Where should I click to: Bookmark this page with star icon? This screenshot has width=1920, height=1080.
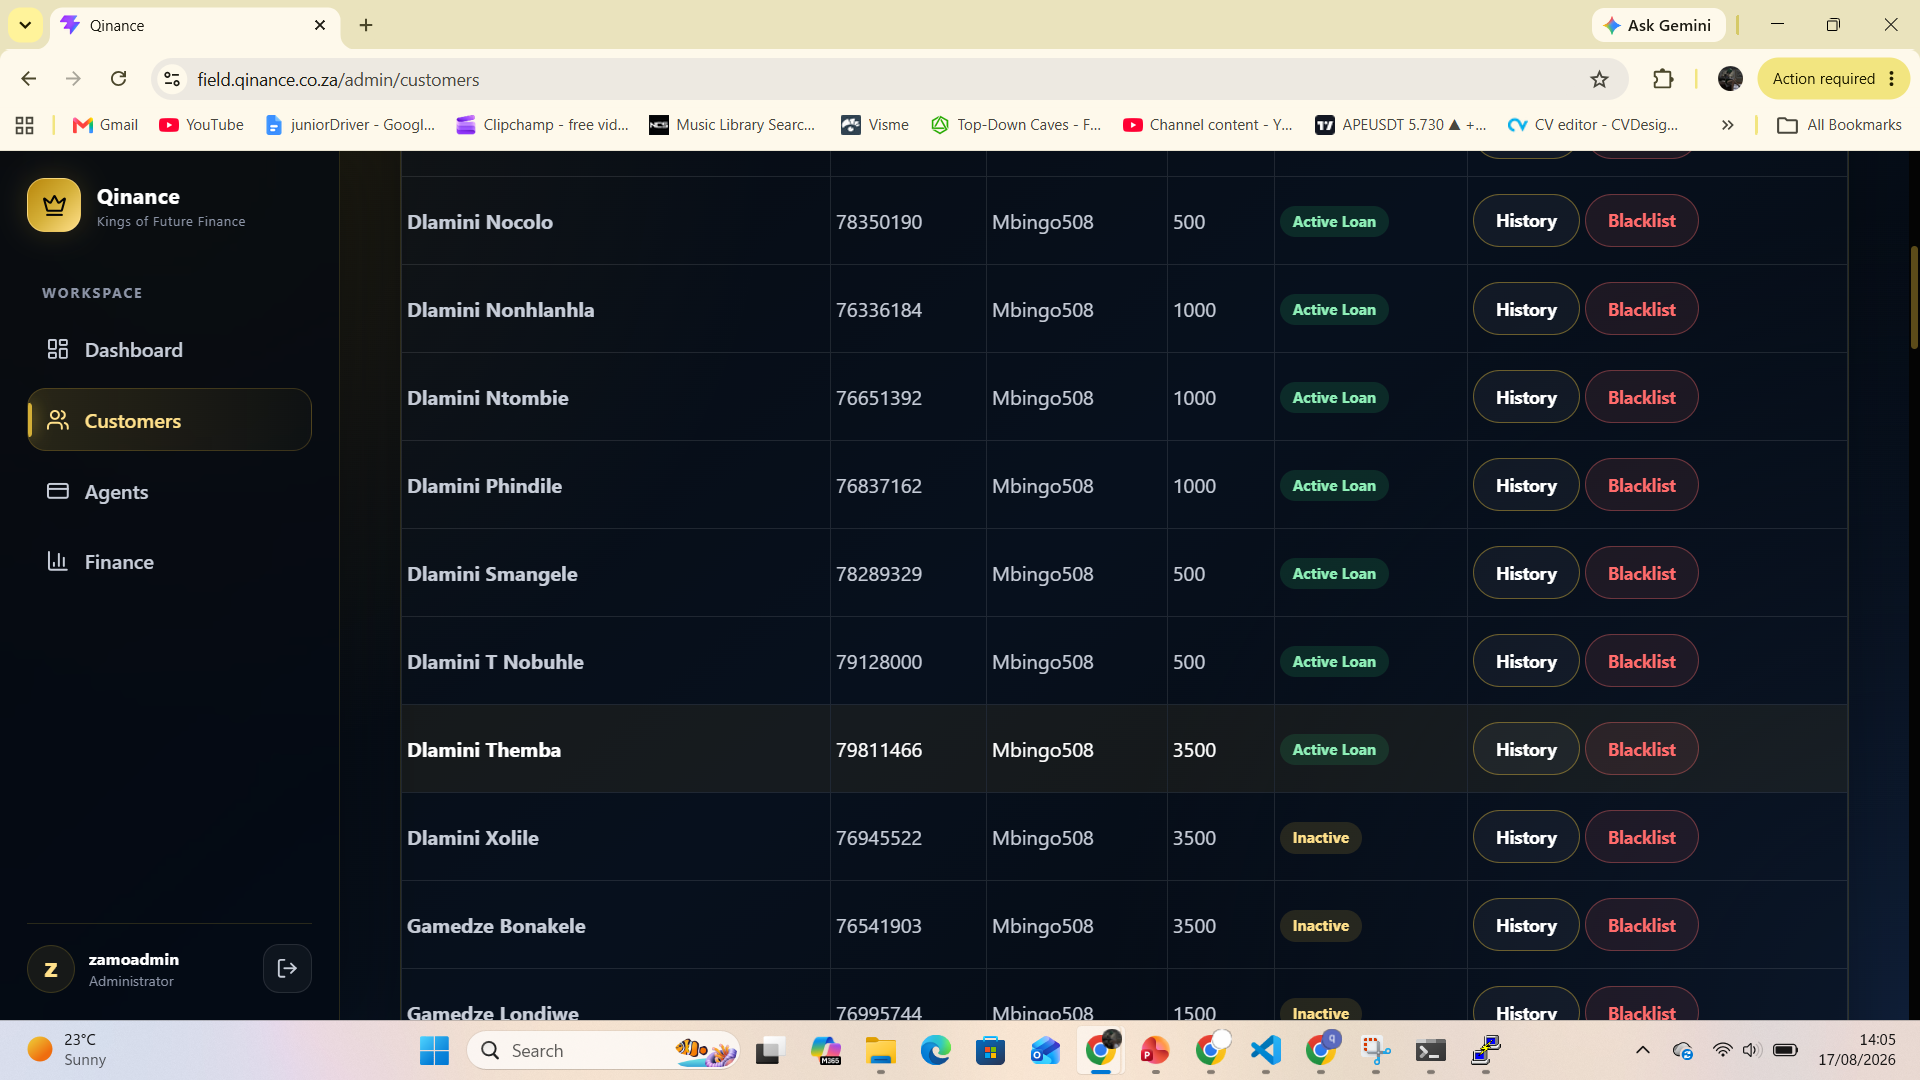(1599, 79)
